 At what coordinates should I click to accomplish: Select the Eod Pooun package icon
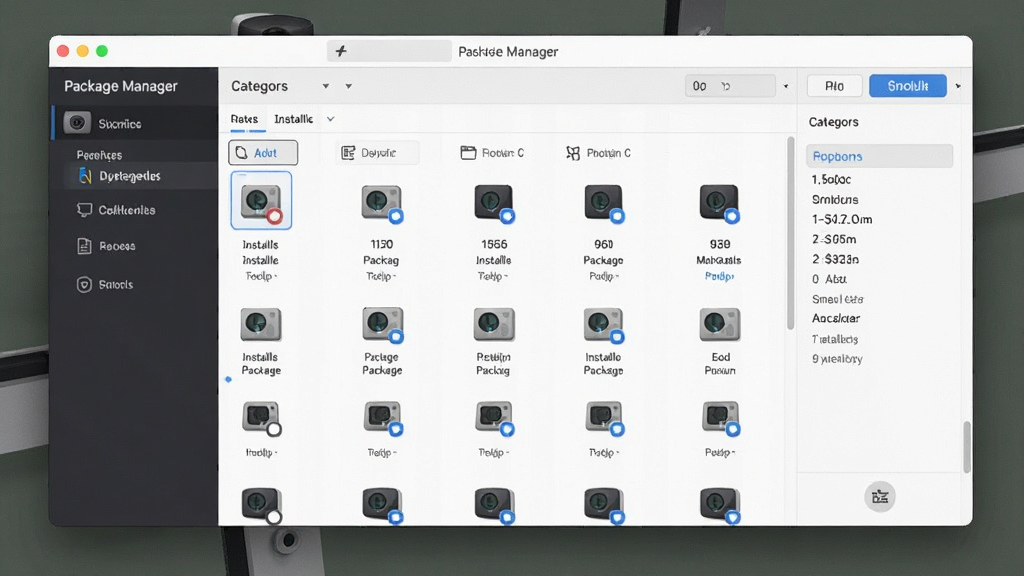(720, 325)
